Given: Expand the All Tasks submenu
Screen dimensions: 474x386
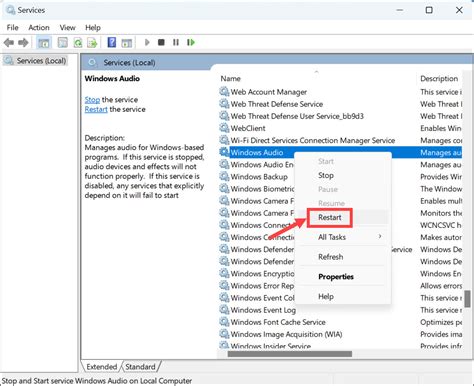Looking at the screenshot, I should 343,237.
